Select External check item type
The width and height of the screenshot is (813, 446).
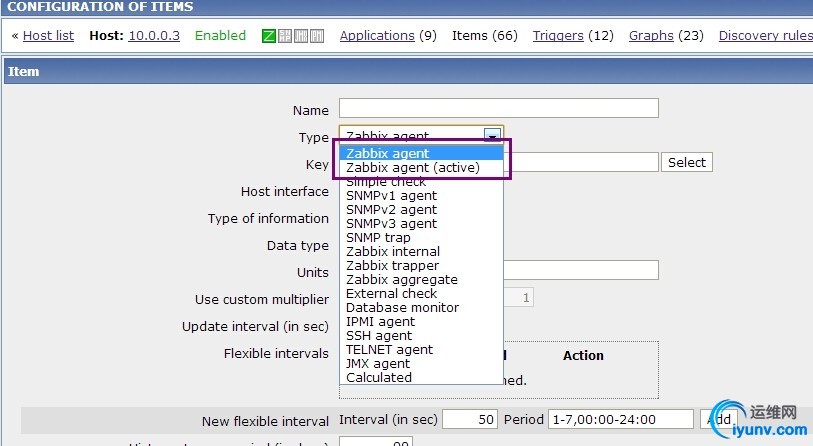pyautogui.click(x=421, y=294)
